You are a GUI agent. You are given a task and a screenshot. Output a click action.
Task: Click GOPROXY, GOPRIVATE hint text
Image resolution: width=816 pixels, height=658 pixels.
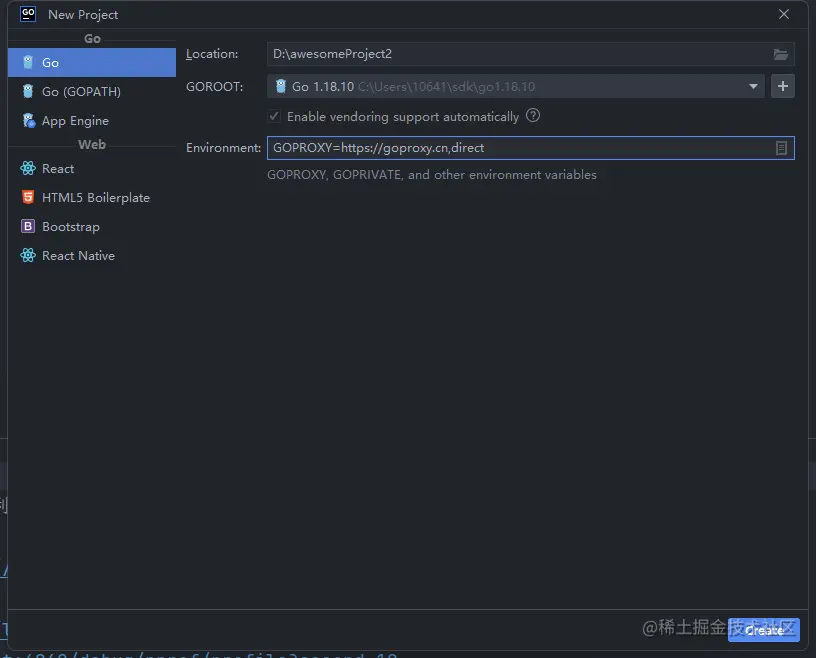tap(432, 175)
